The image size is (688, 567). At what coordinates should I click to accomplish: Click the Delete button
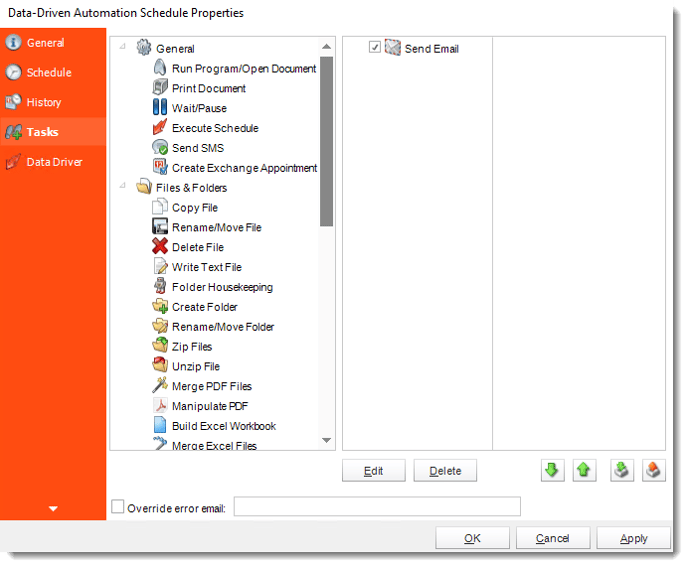pos(445,471)
